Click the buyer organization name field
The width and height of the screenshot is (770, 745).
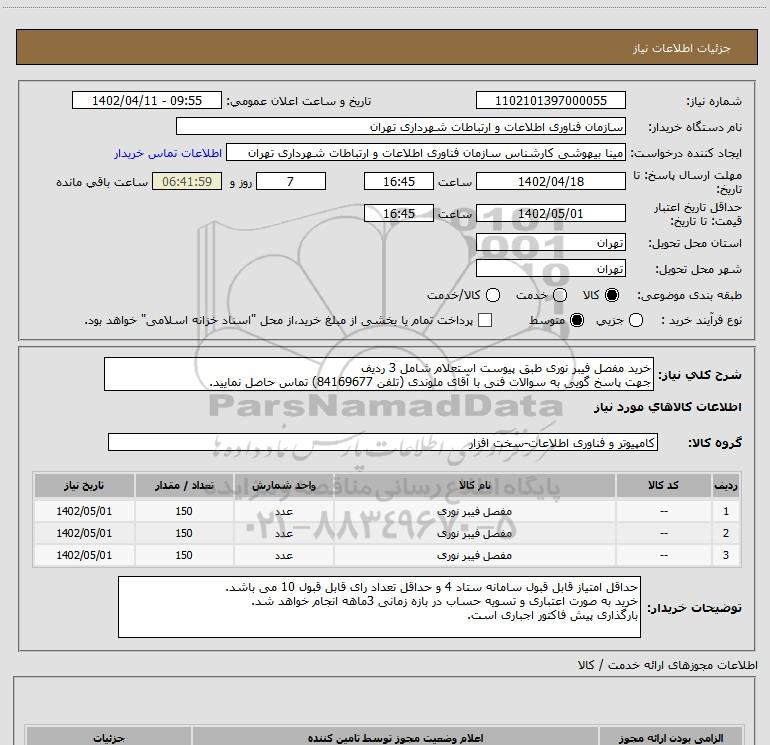click(x=401, y=126)
